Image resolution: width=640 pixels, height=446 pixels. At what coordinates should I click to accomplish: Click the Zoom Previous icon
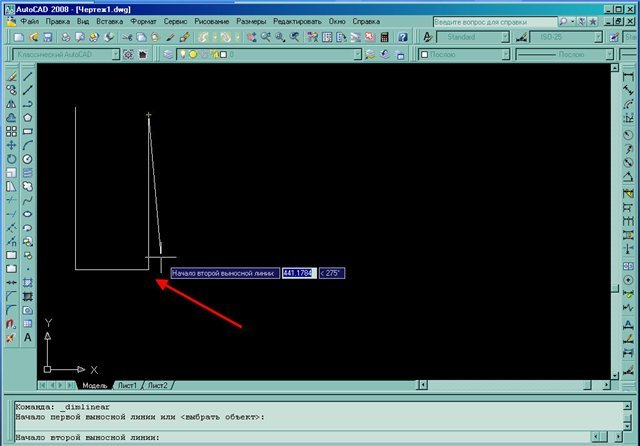click(x=294, y=38)
